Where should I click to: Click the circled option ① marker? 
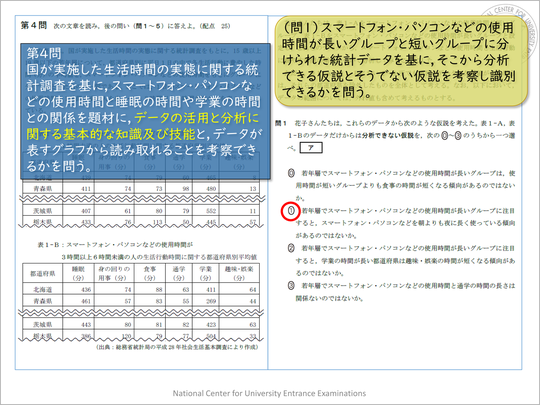tap(291, 211)
